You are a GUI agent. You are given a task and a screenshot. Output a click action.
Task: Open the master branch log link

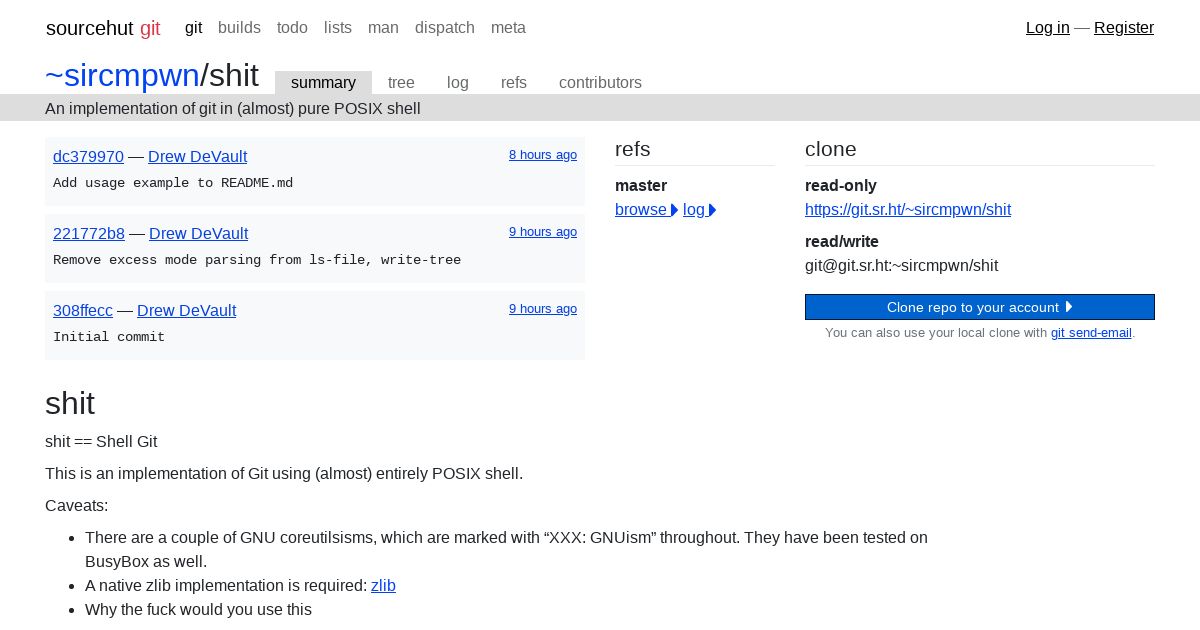[x=699, y=210]
